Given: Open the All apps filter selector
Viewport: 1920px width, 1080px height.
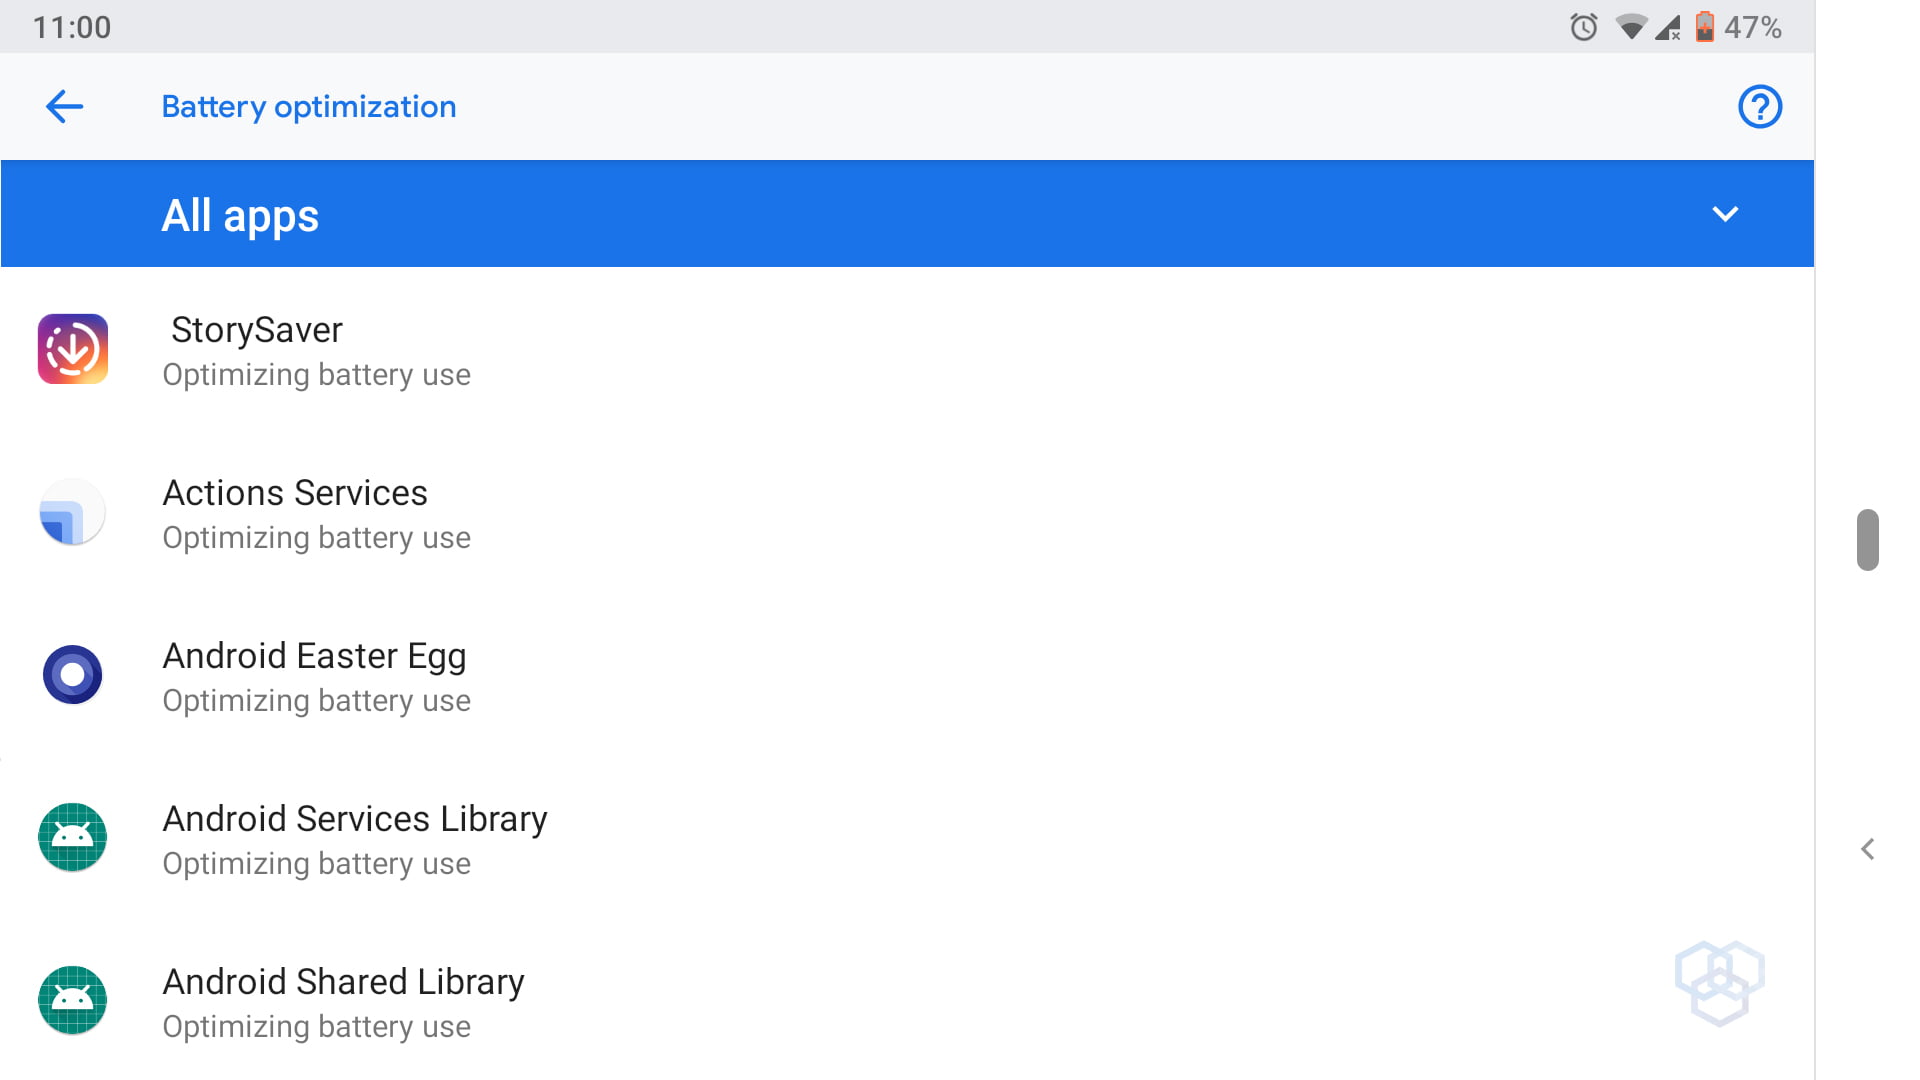Looking at the screenshot, I should coord(240,215).
